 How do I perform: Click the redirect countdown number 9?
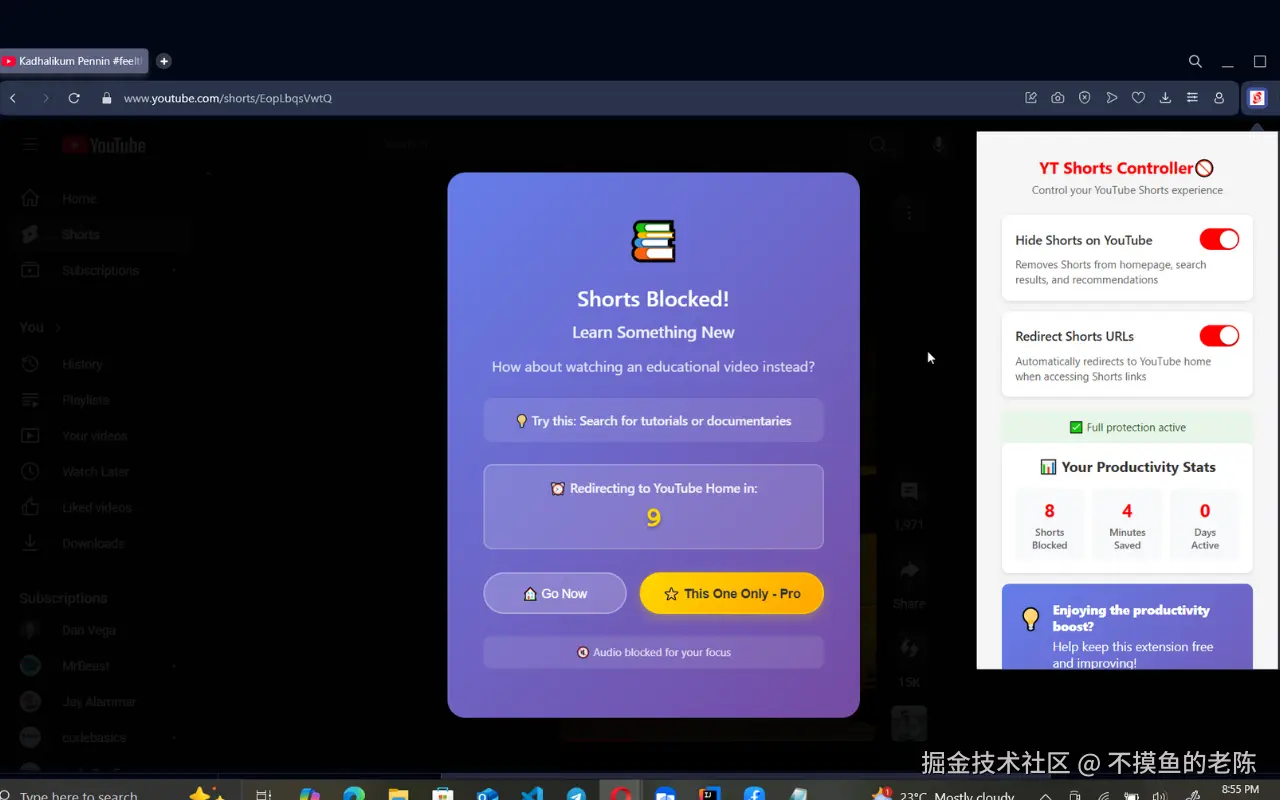pos(653,518)
